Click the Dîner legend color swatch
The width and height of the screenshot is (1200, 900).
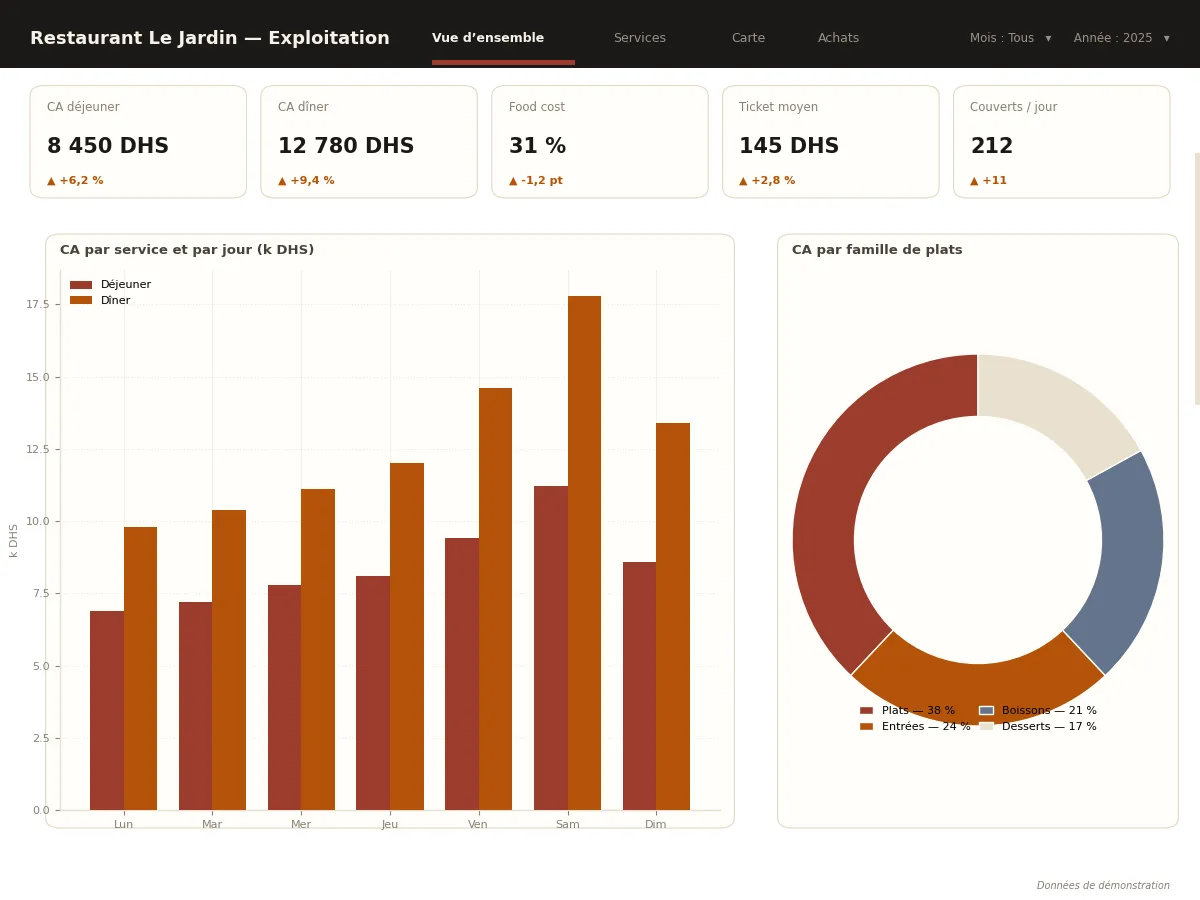(81, 300)
